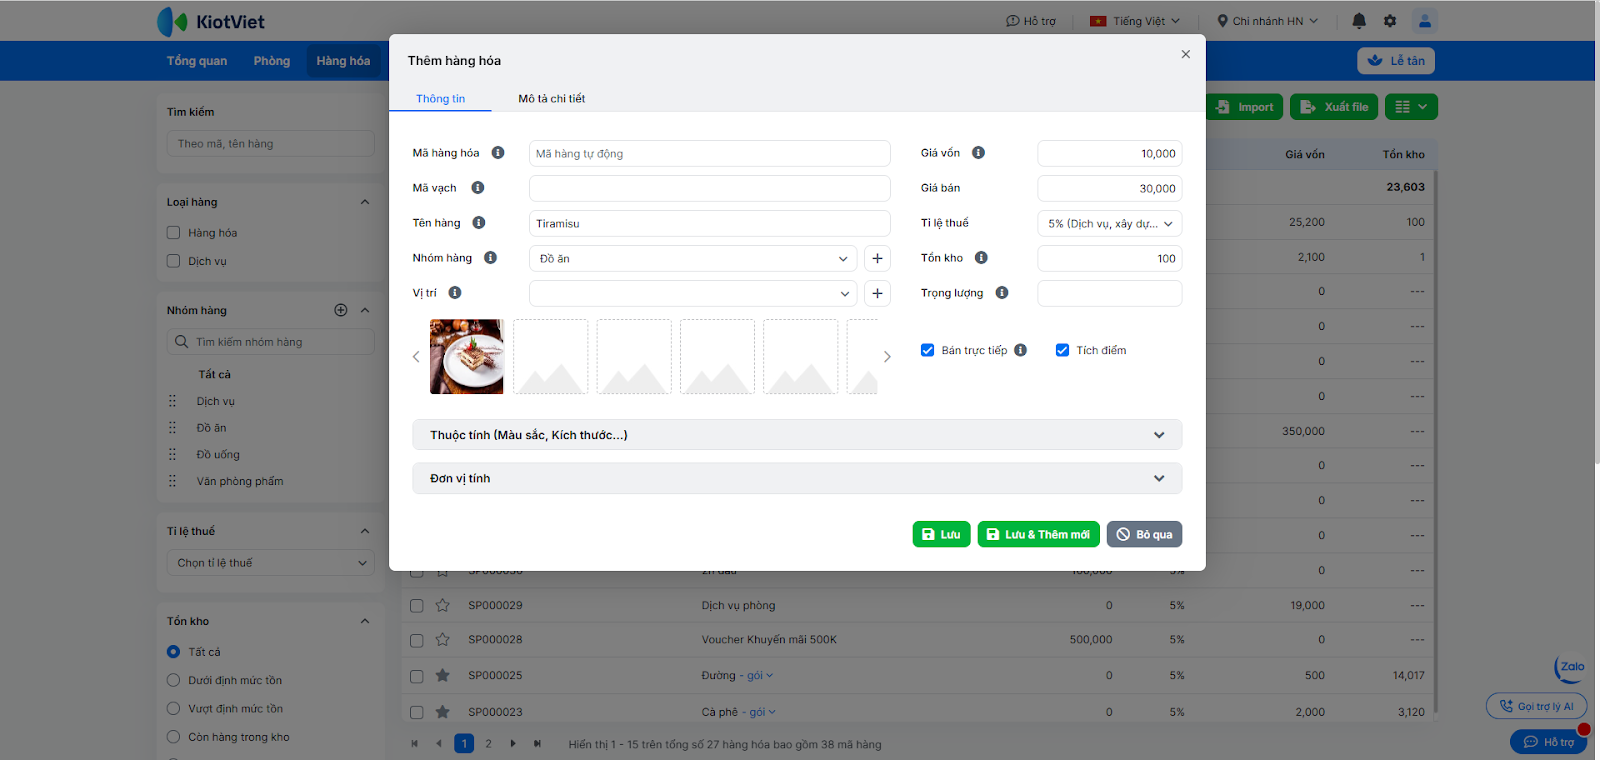1600x760 pixels.
Task: Click the KiotViet logo
Action: (211, 21)
